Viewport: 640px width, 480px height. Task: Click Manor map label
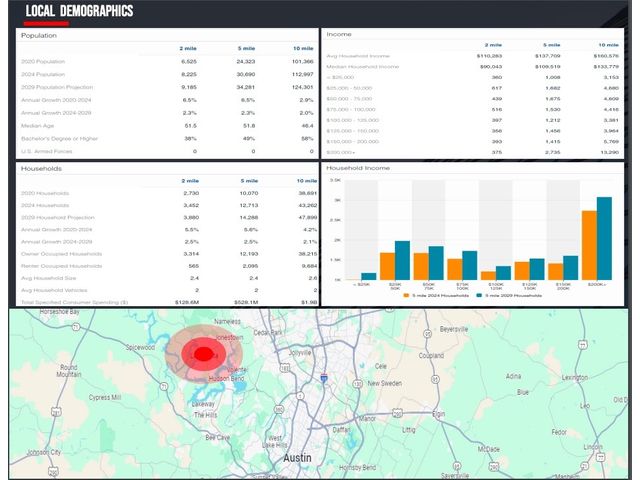[367, 419]
